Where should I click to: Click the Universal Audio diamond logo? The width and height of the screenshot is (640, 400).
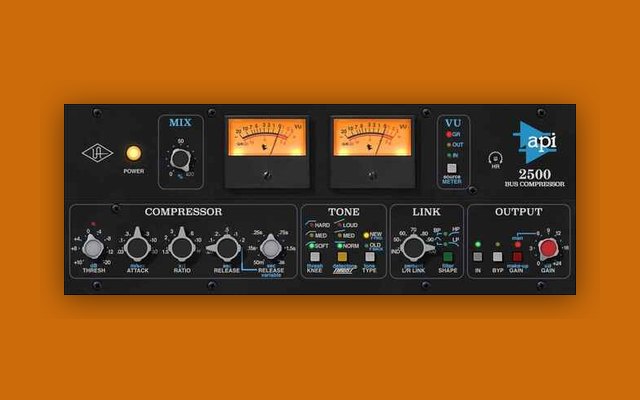point(97,153)
